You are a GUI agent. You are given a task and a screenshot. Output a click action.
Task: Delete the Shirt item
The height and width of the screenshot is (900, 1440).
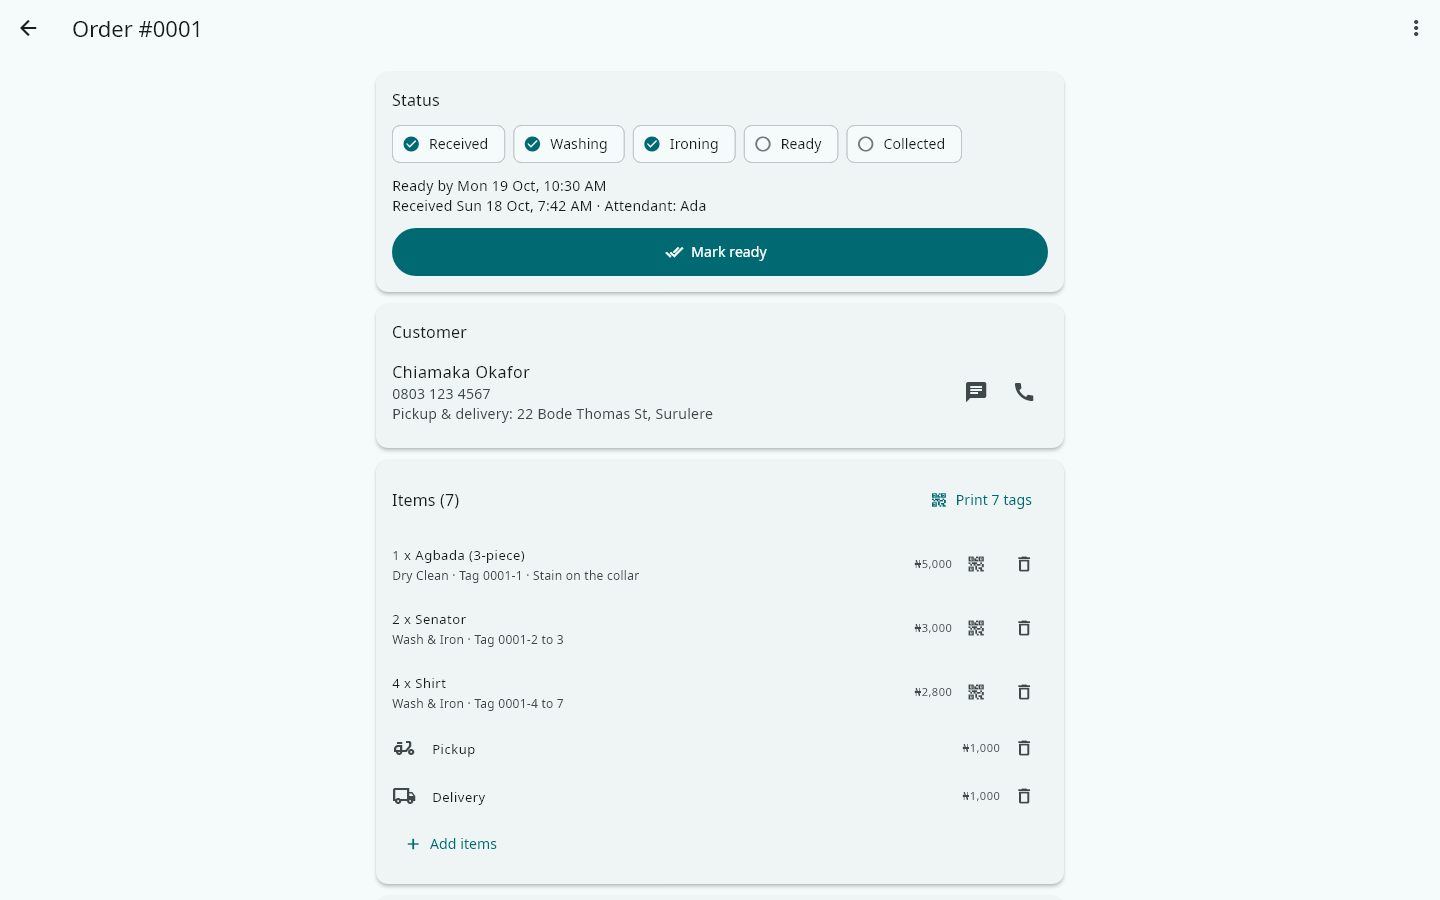point(1024,692)
